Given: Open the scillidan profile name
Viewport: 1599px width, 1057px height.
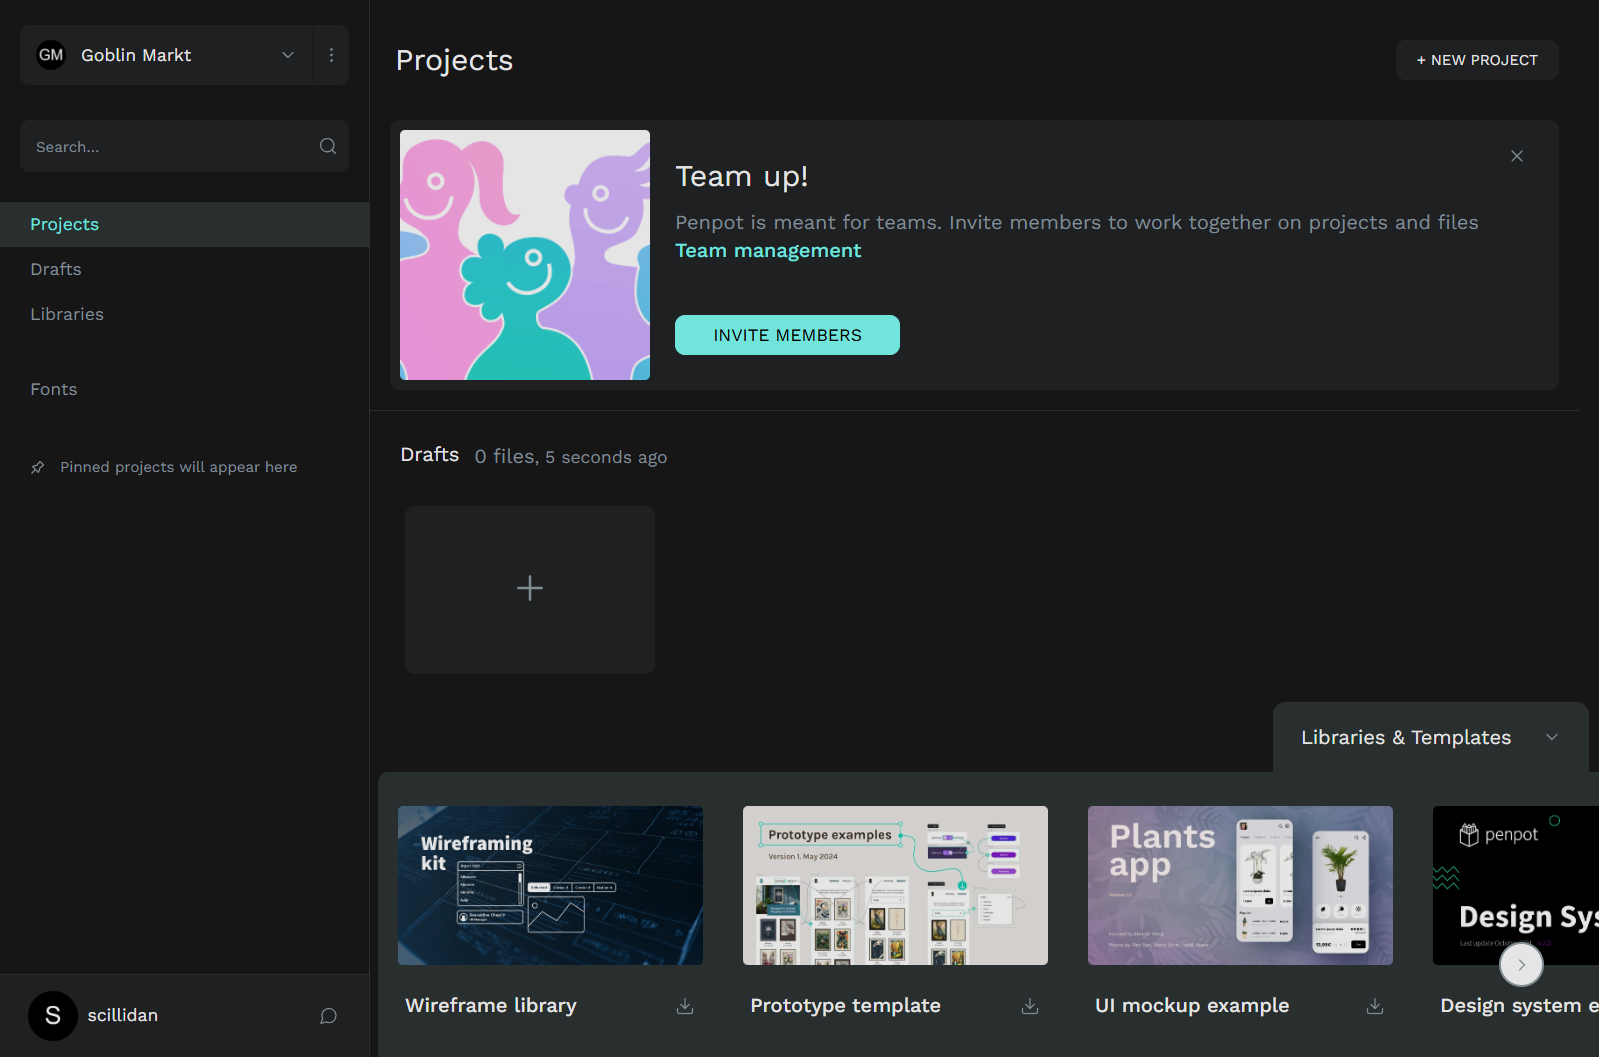Looking at the screenshot, I should pyautogui.click(x=123, y=1015).
